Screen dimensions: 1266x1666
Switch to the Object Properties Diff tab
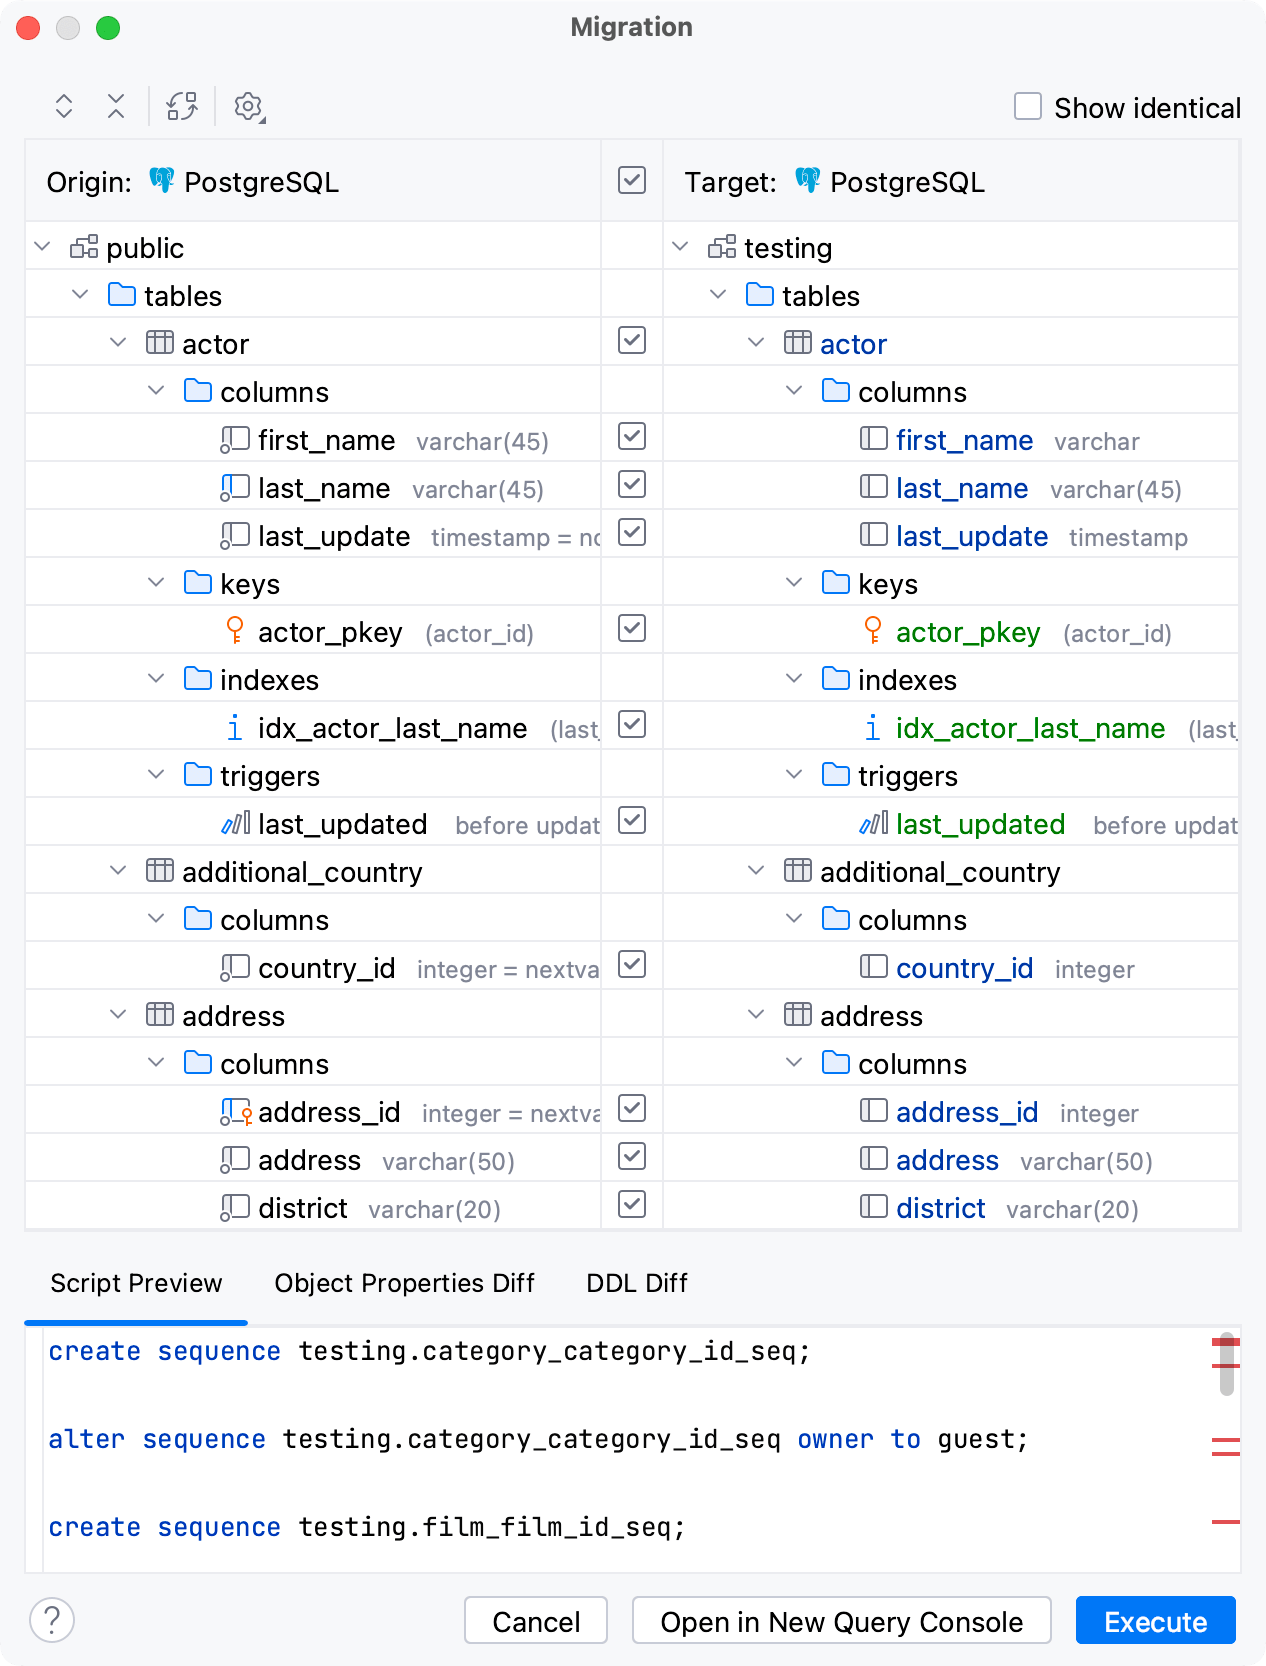pos(404,1283)
